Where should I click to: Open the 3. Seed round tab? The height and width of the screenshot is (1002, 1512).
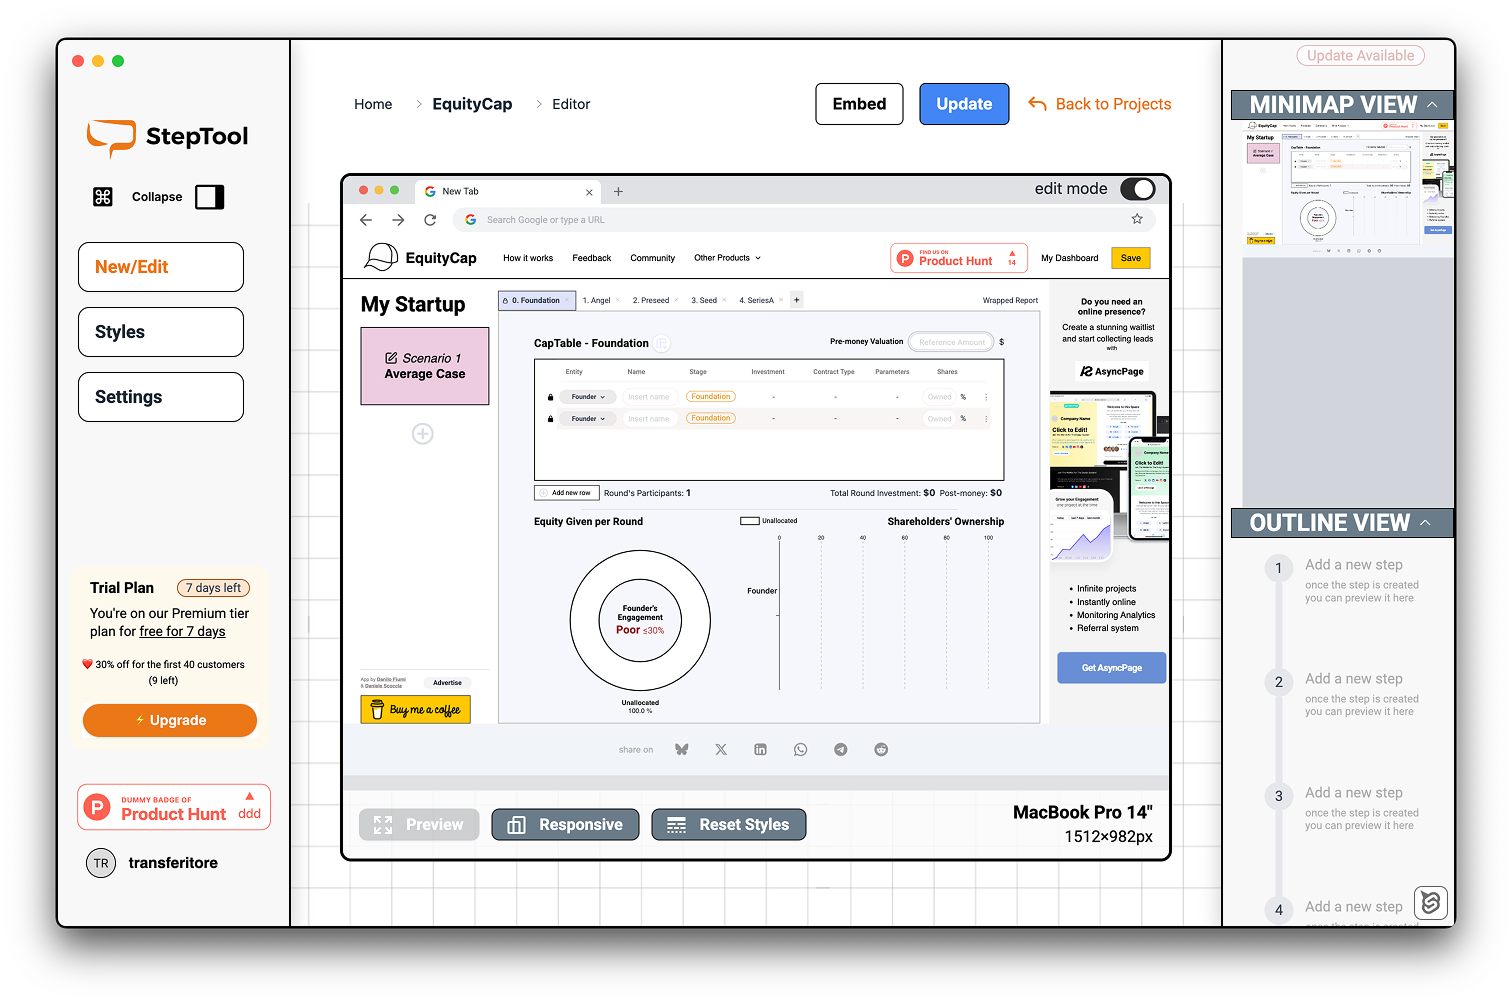[706, 299]
